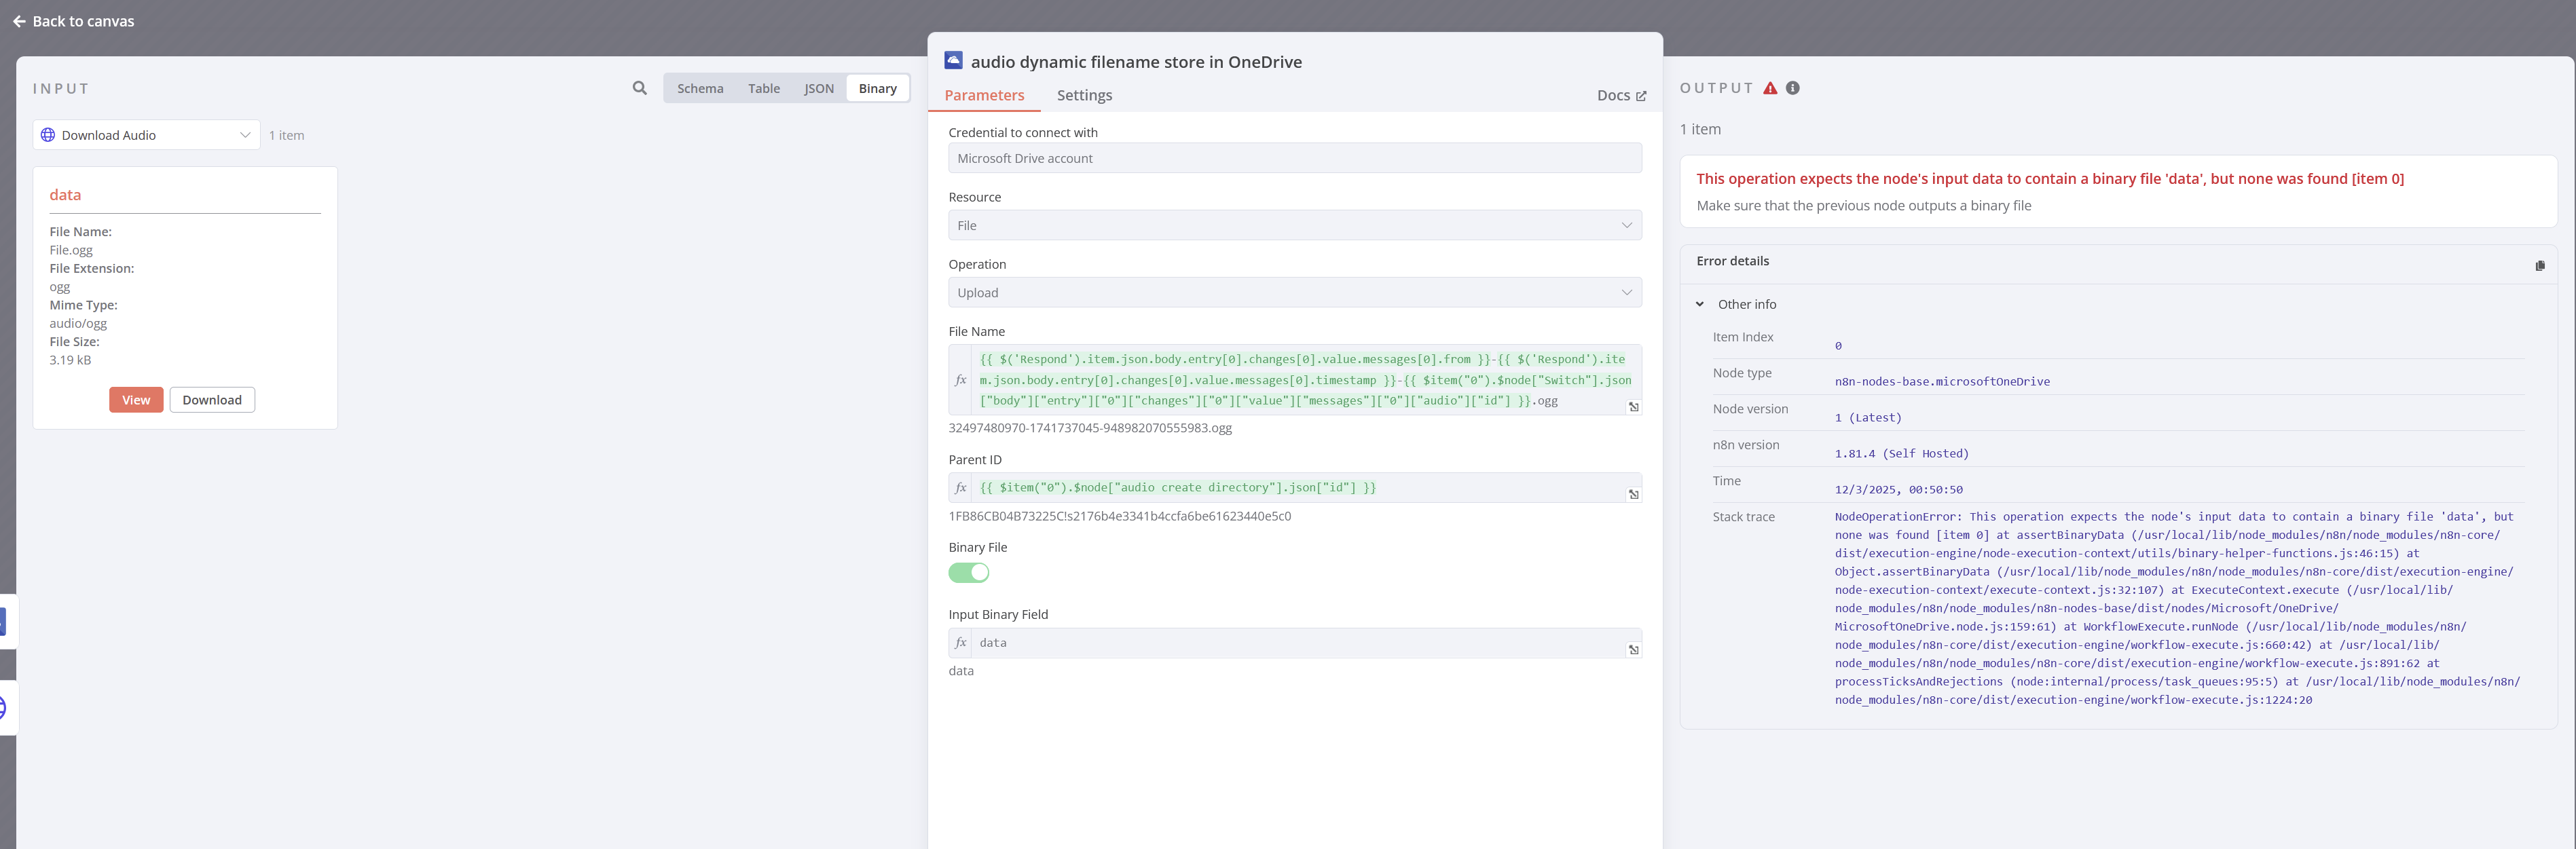Click the OneDrive cloud node icon
This screenshot has width=2576, height=849.
coord(953,61)
